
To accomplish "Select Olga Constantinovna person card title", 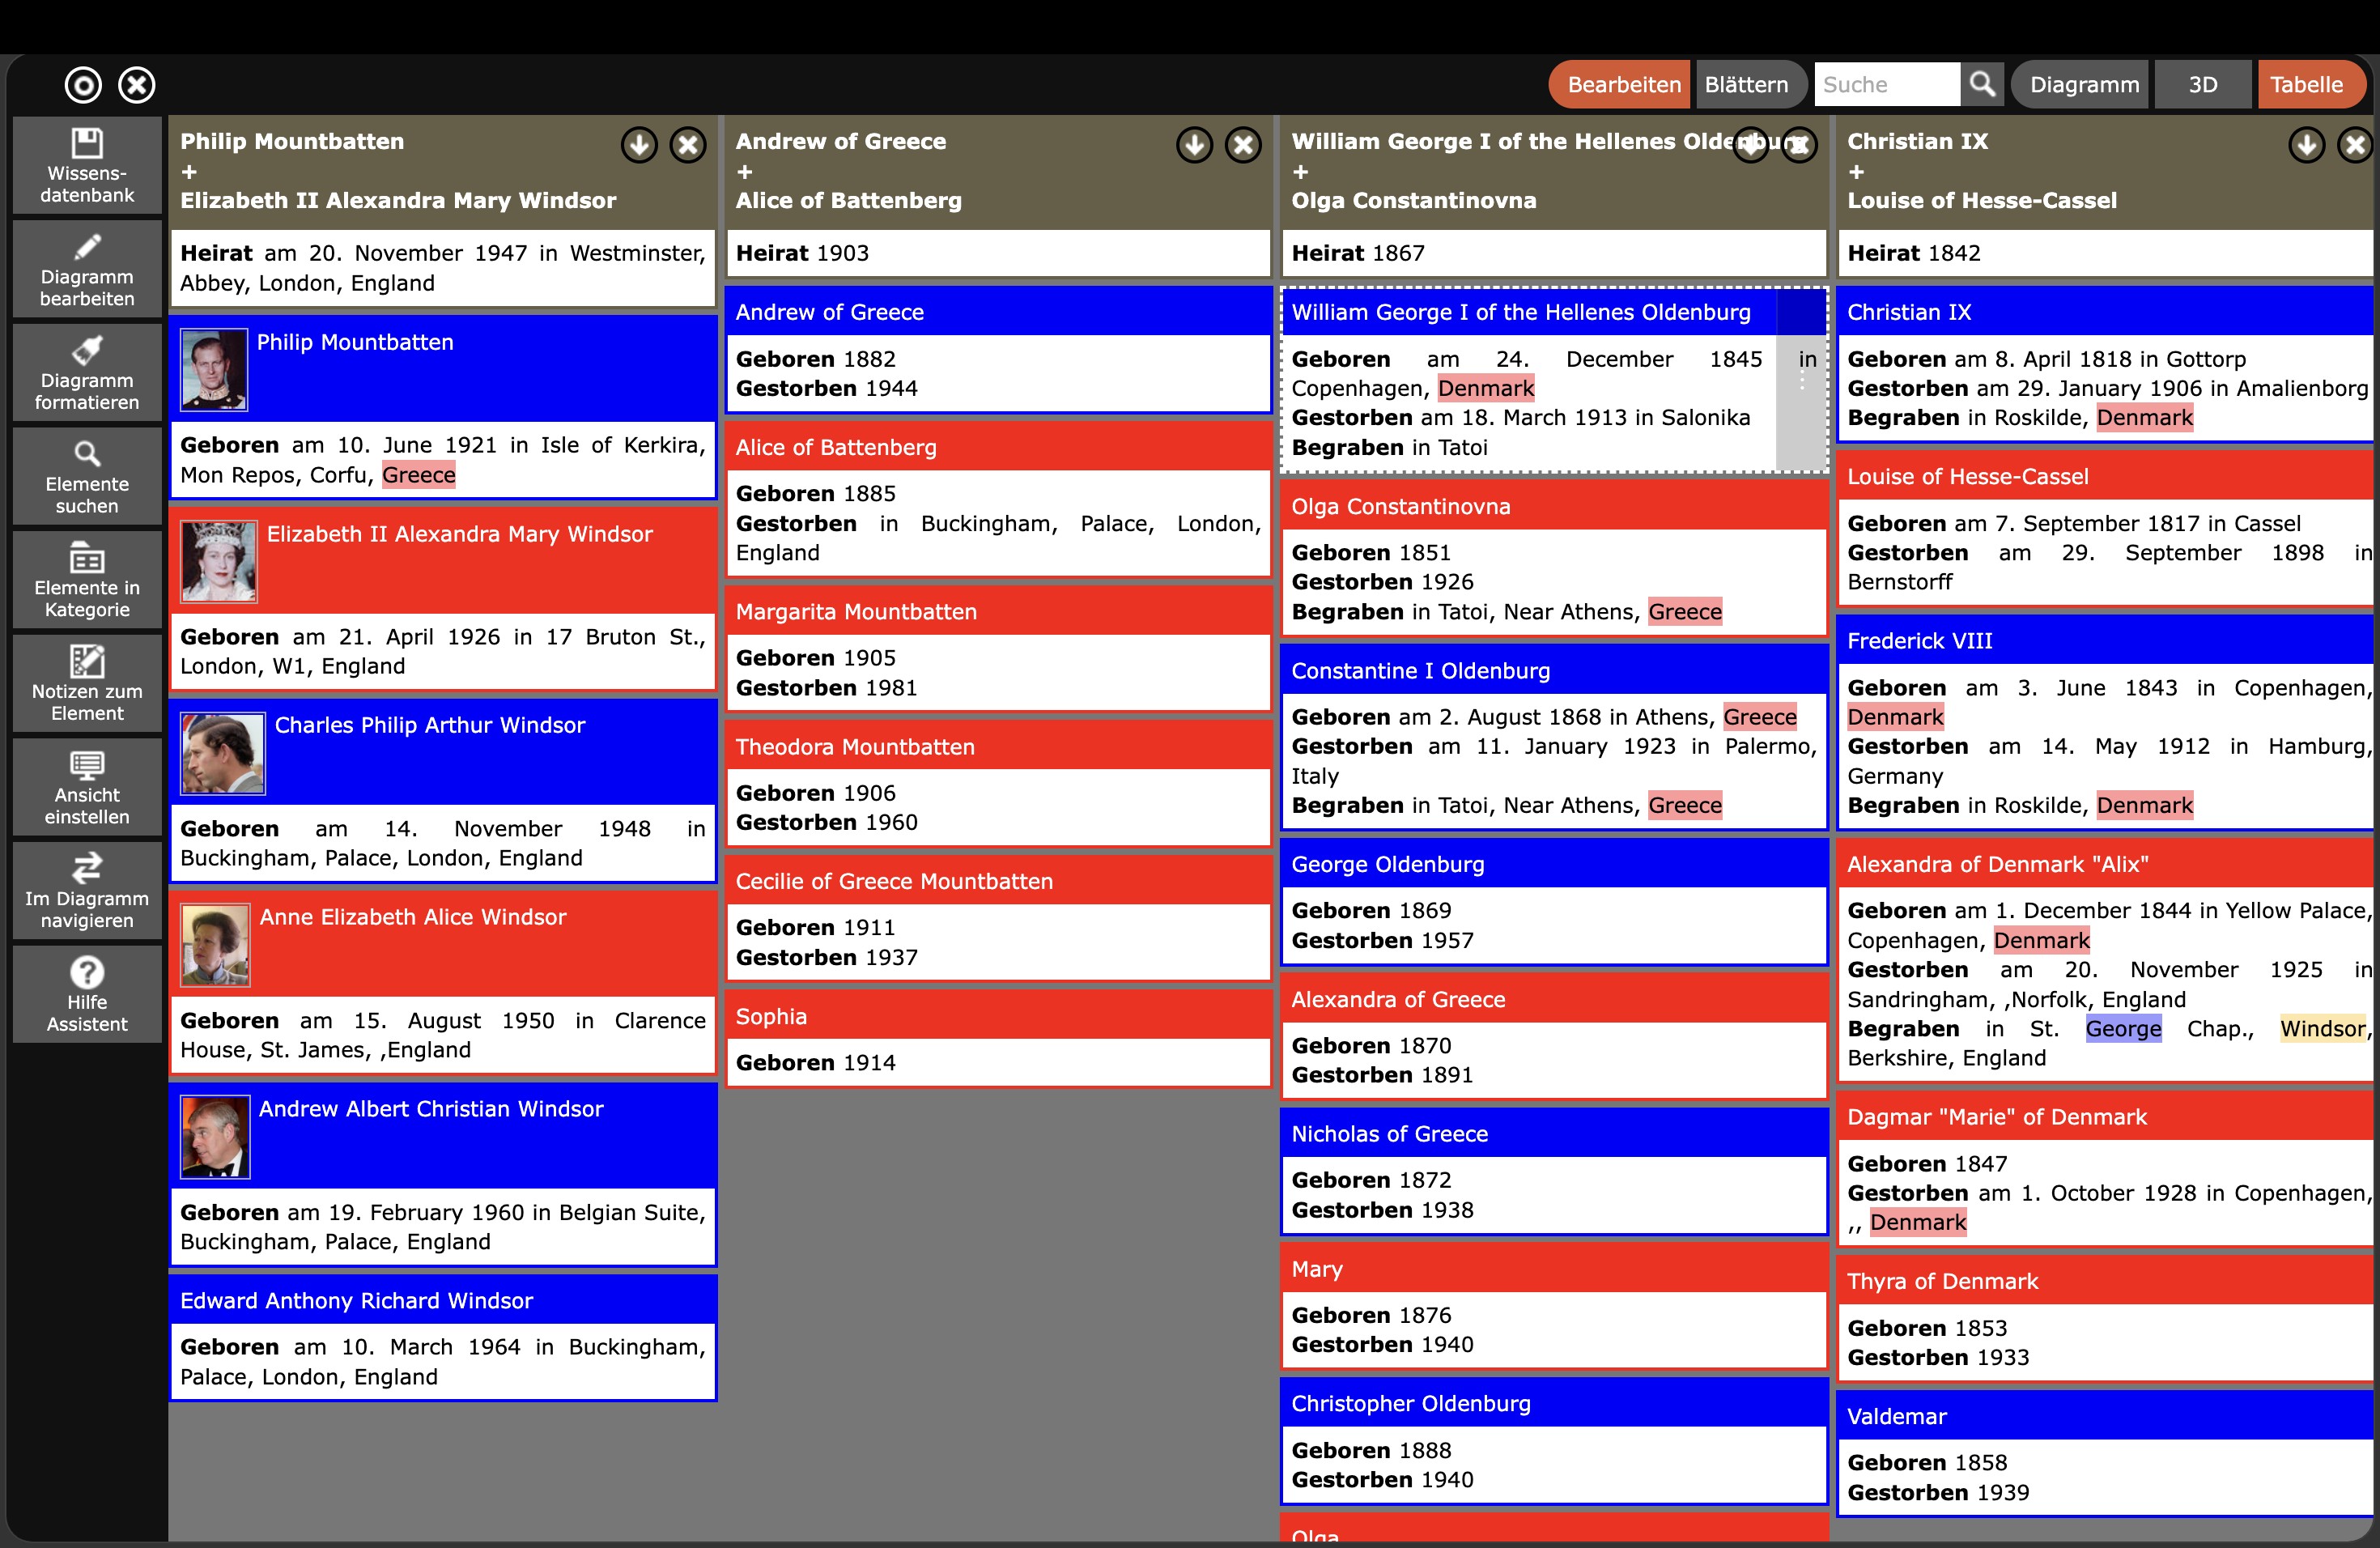I will coord(1554,506).
